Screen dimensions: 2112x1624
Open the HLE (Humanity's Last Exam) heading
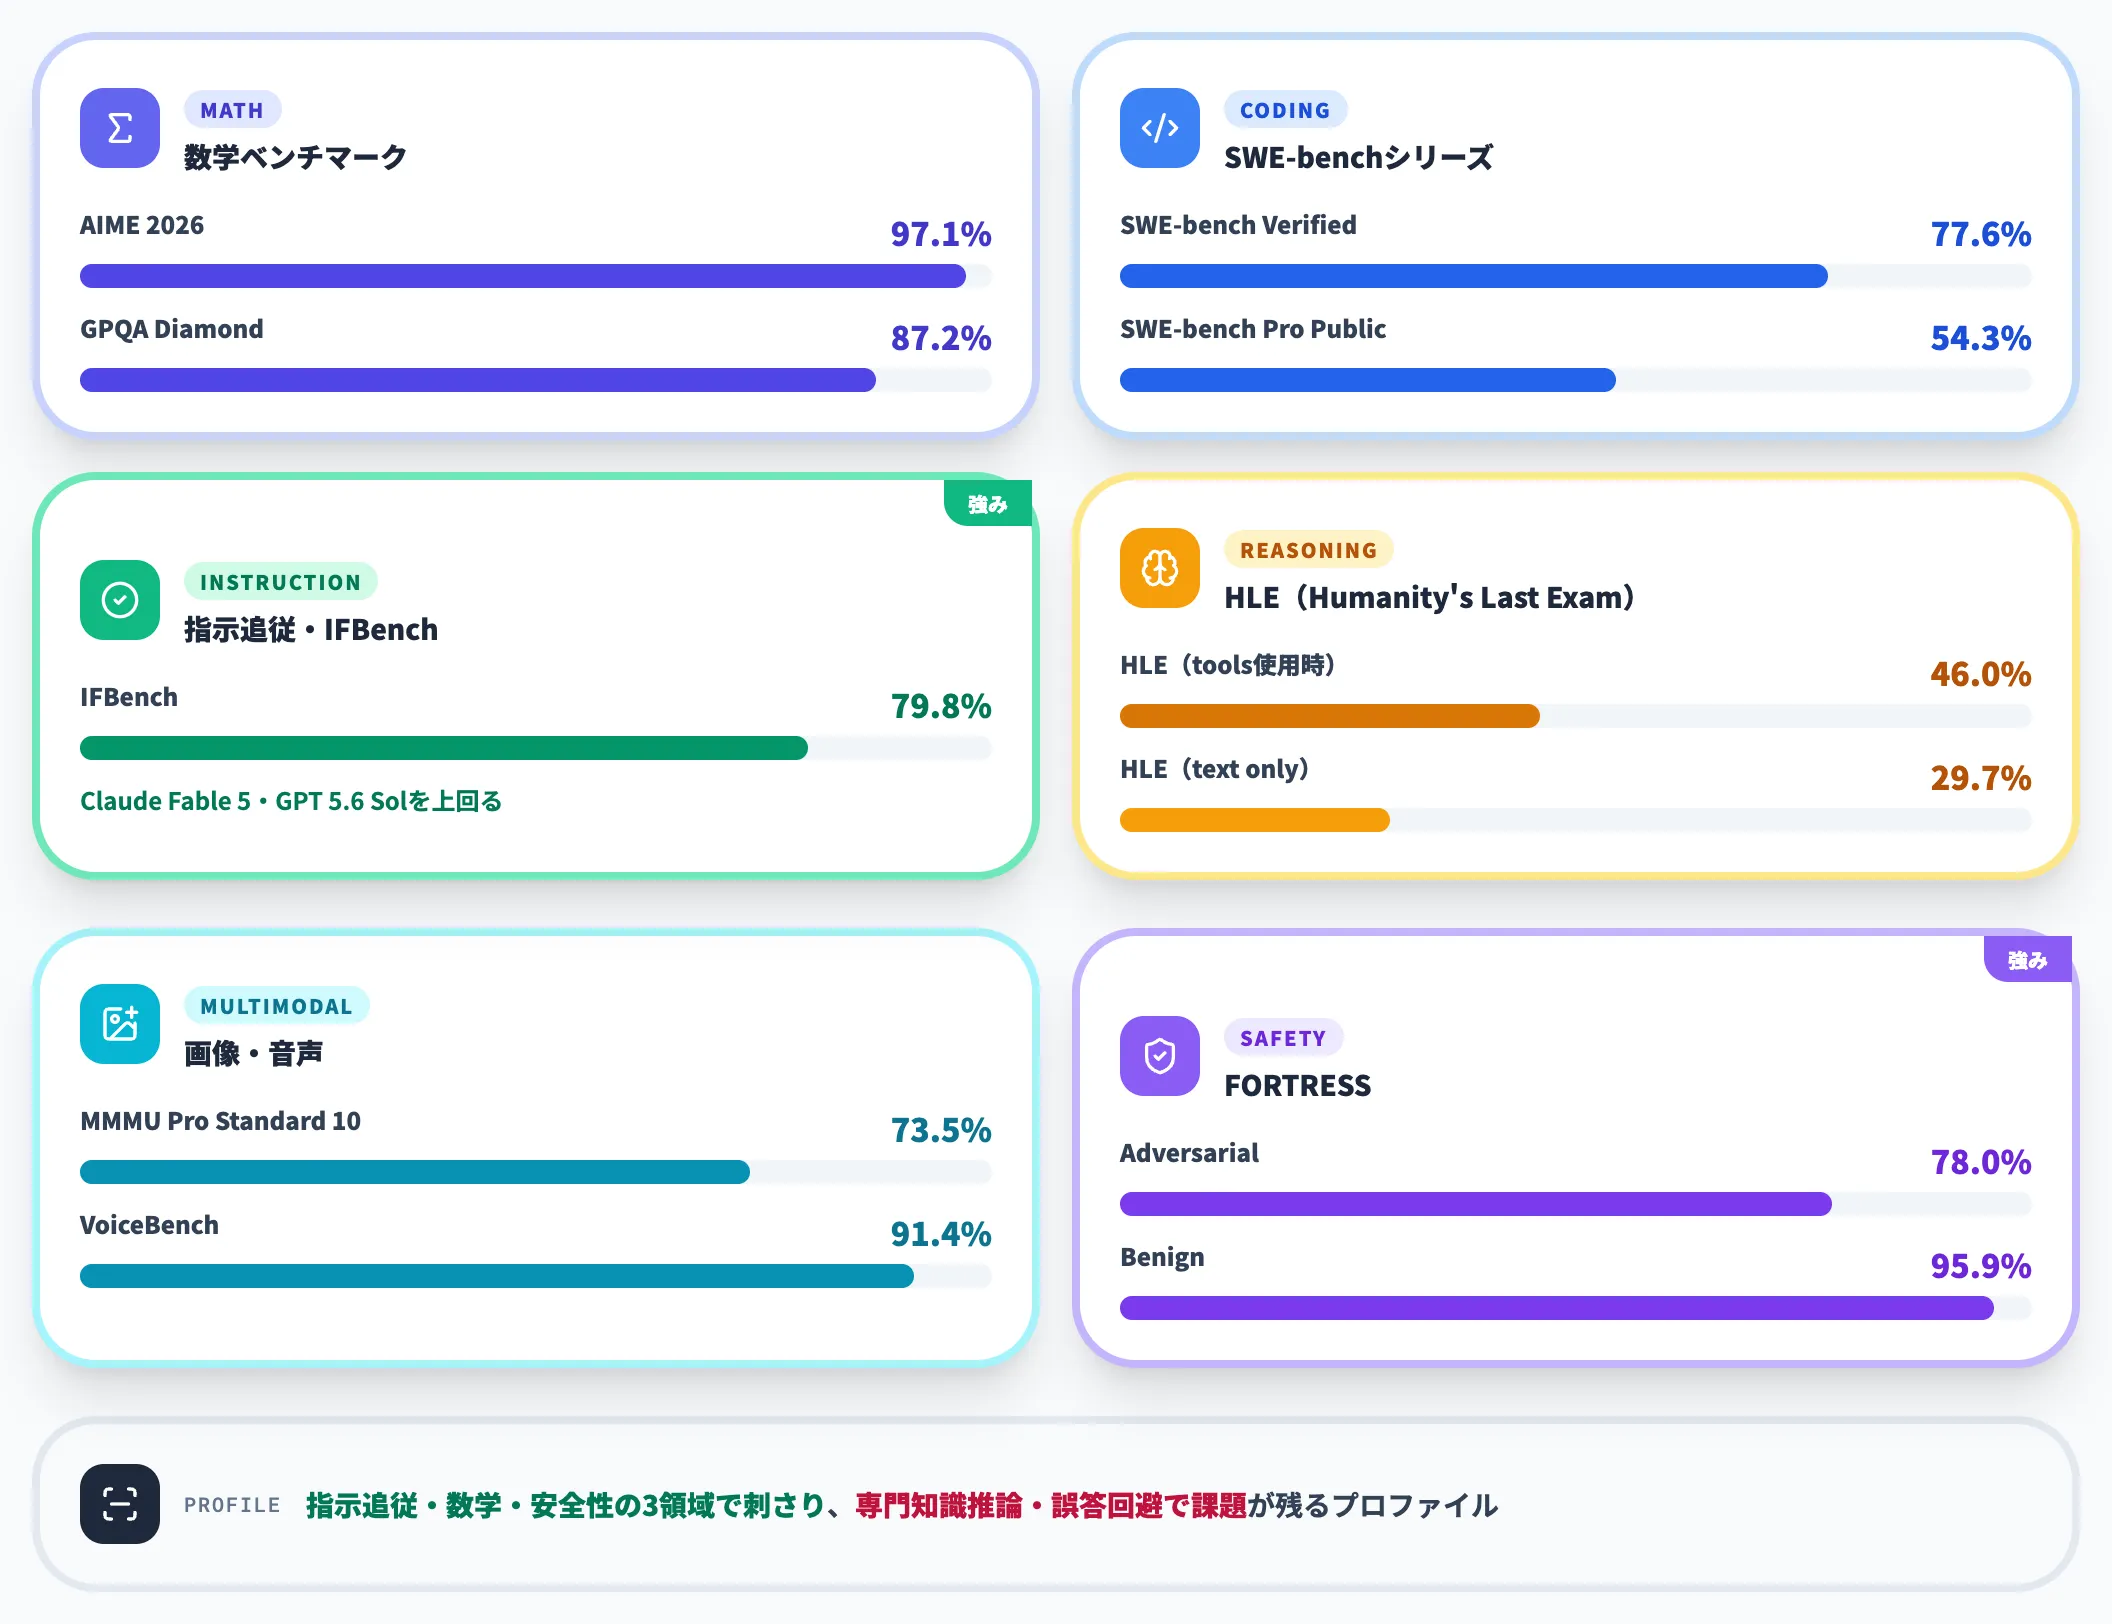click(x=1429, y=597)
